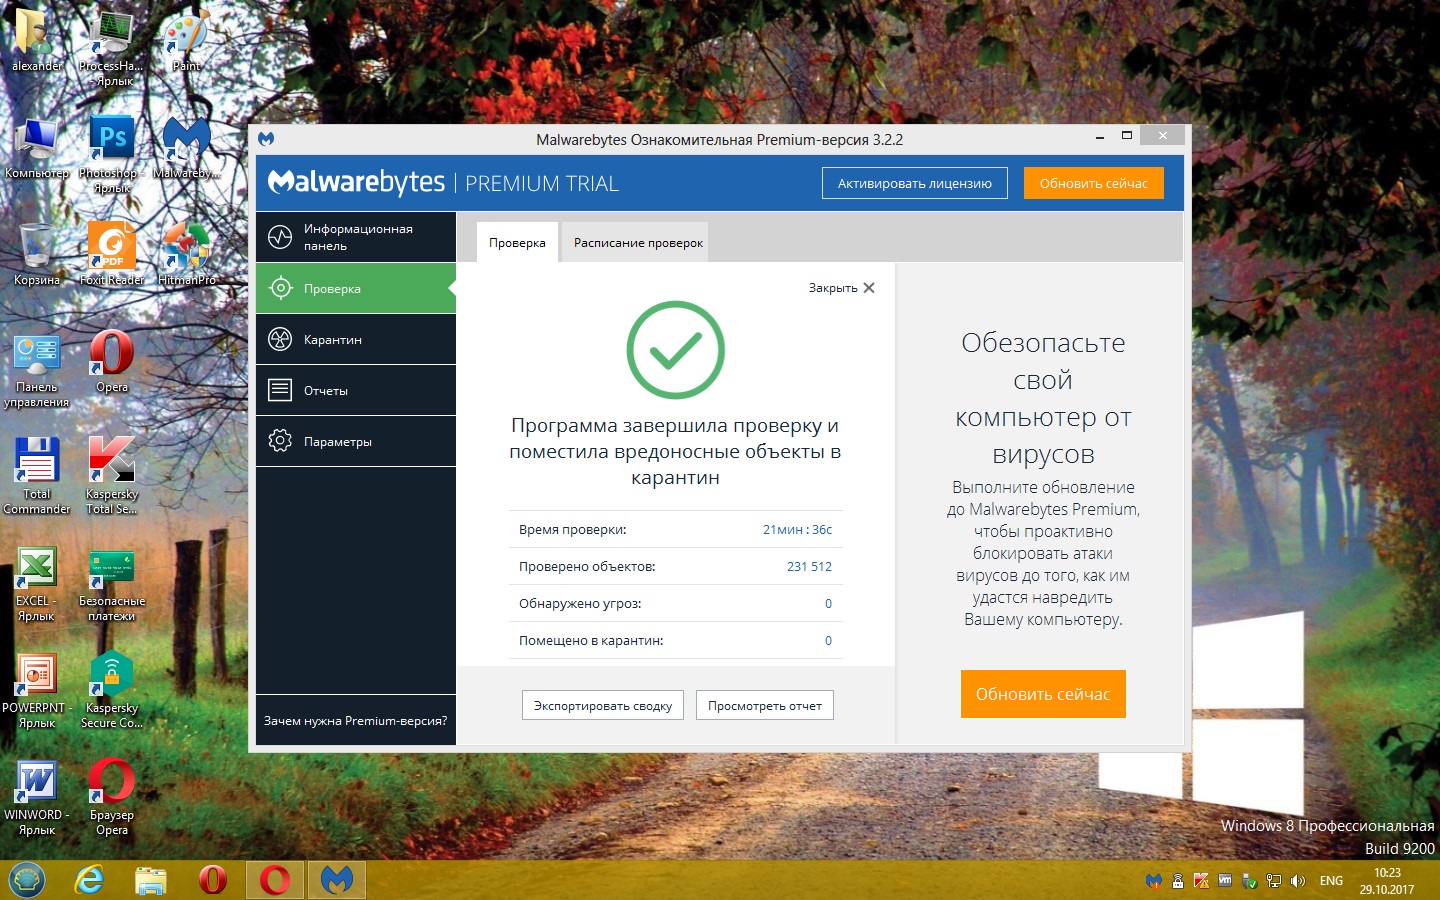1440x900 pixels.
Task: Select the Opera desktop icon beside Панель управления
Action: pyautogui.click(x=112, y=362)
